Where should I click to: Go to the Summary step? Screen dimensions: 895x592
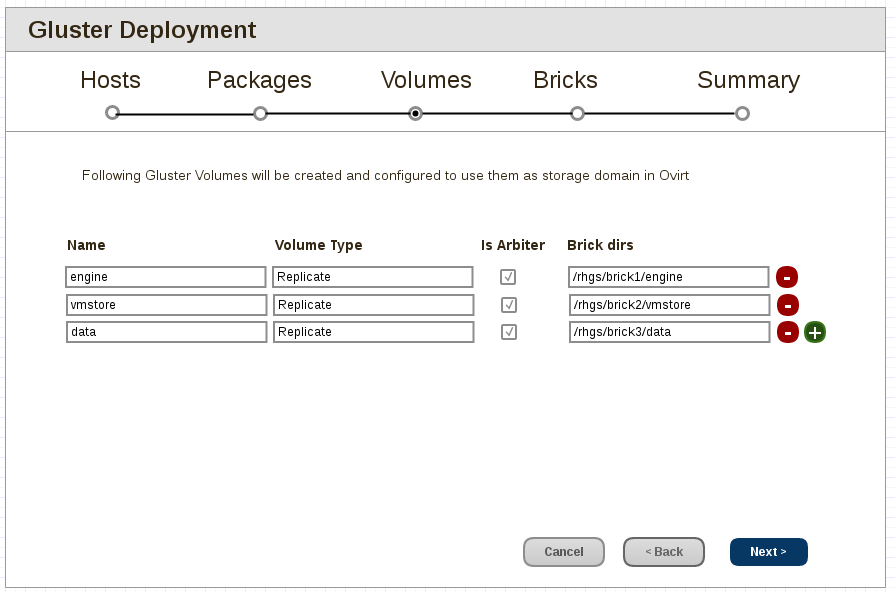tap(748, 80)
